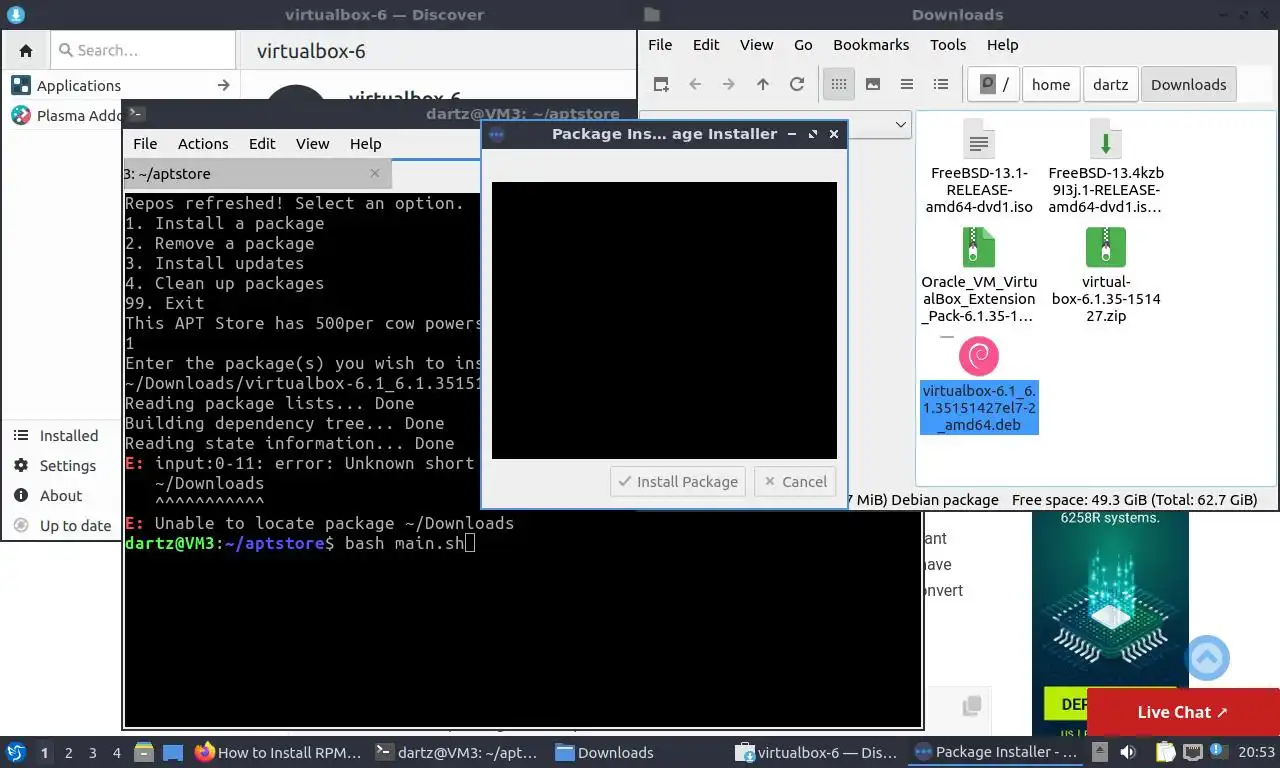Switch to virtual desktop 2
This screenshot has width=1280, height=768.
click(x=69, y=753)
